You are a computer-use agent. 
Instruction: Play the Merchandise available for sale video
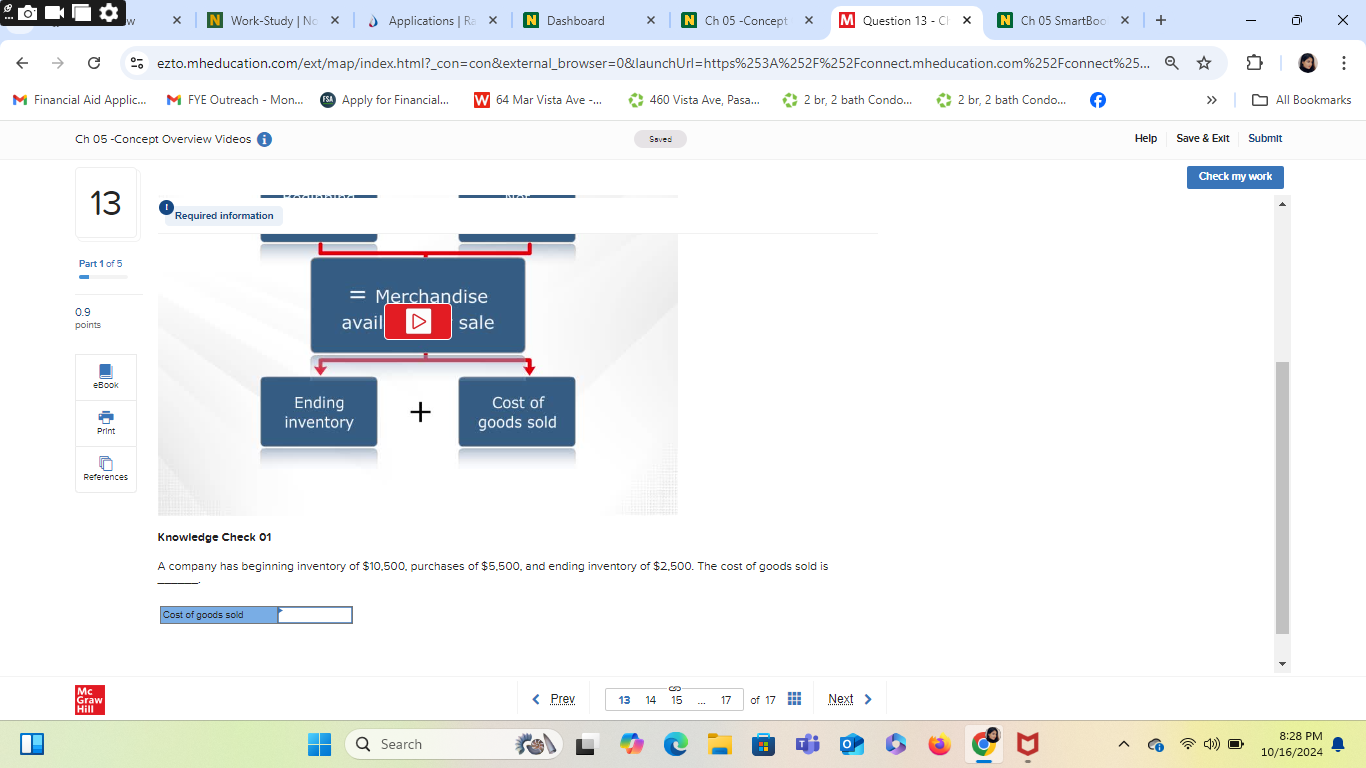pos(418,322)
